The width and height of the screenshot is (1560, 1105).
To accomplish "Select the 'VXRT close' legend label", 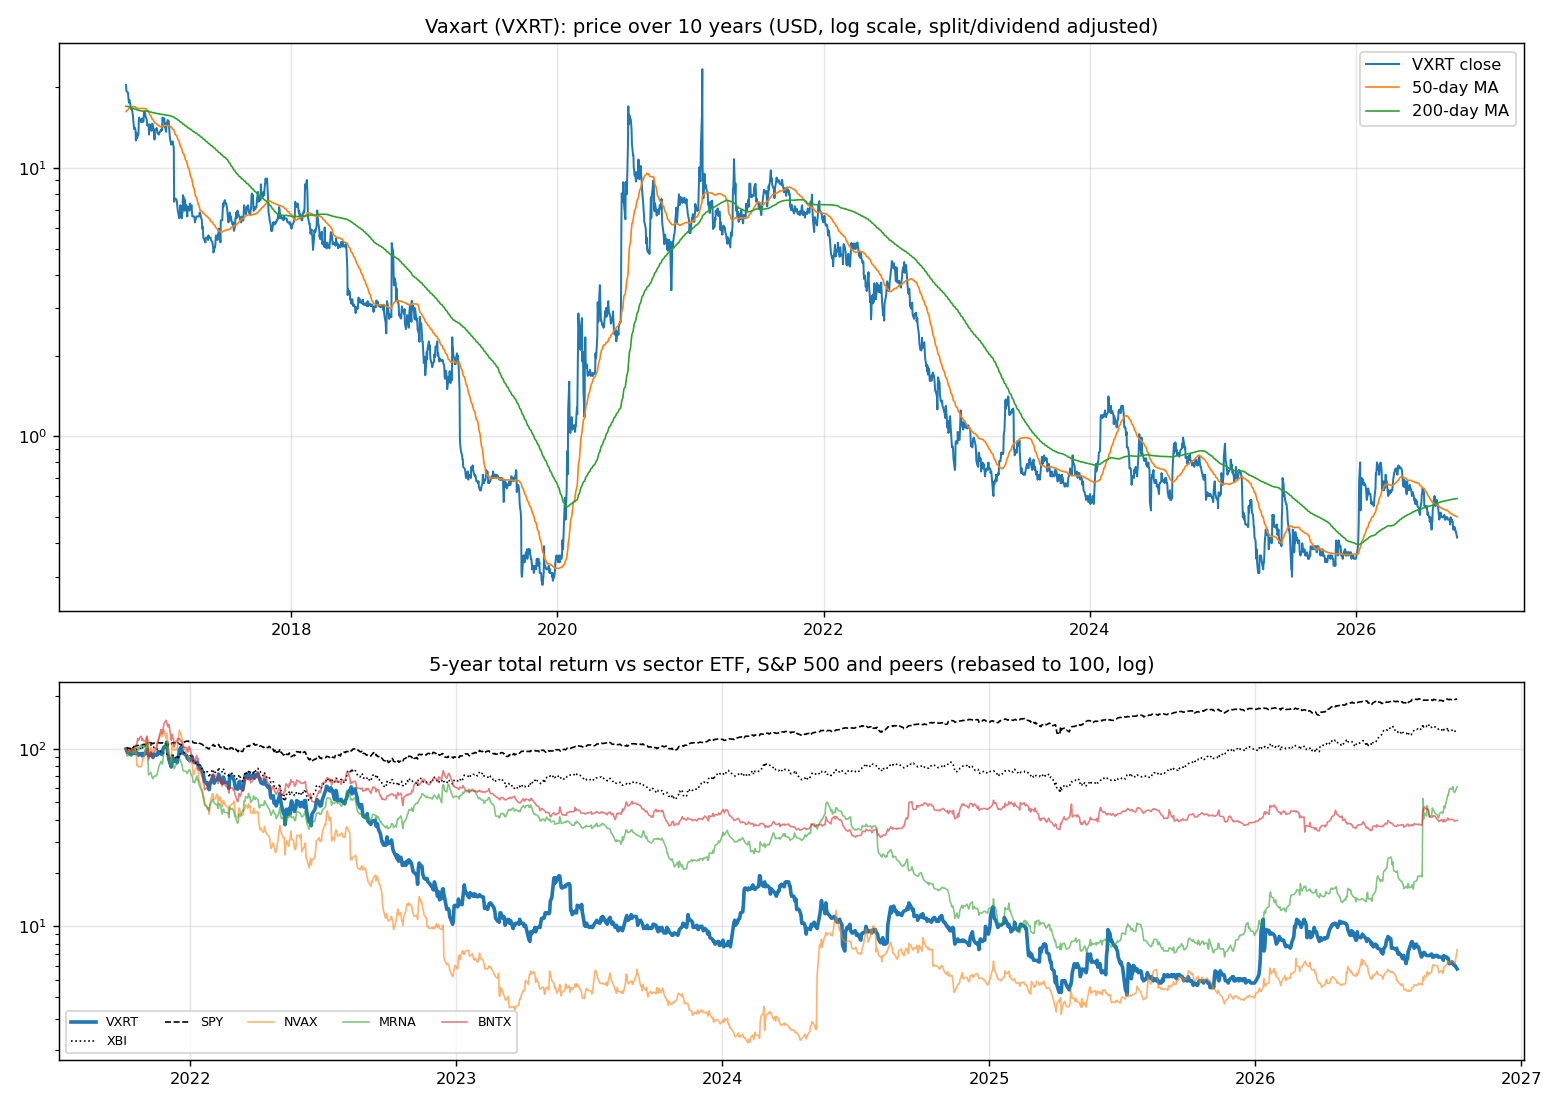I will (x=1456, y=65).
